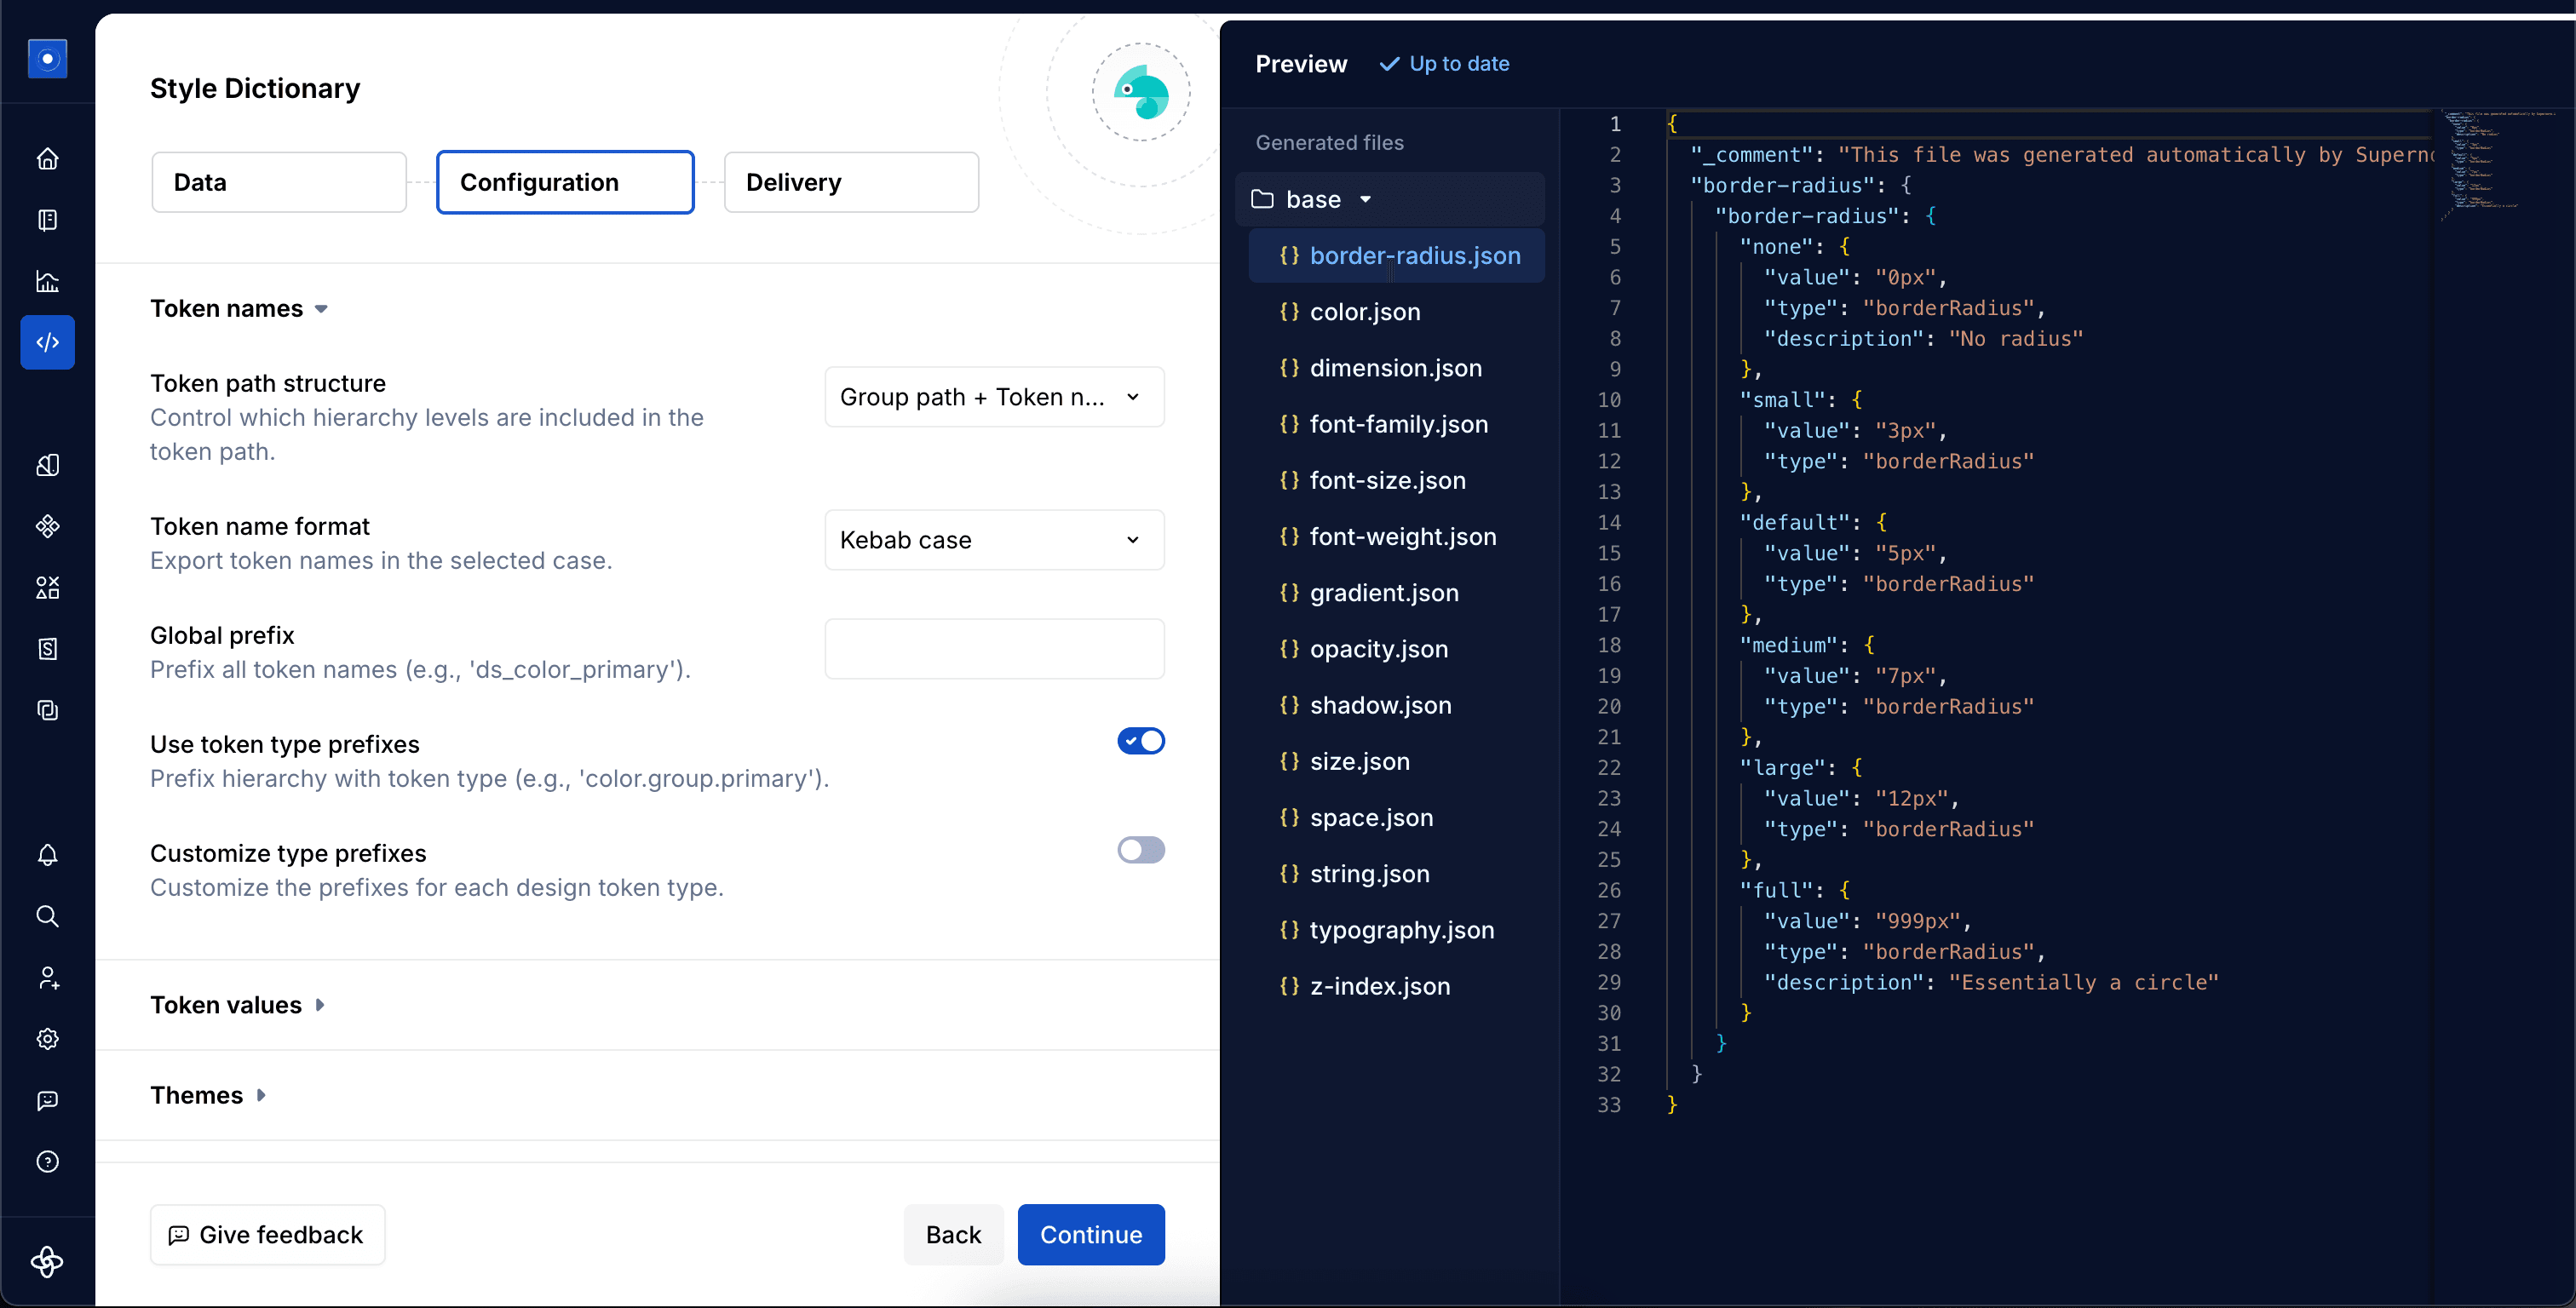Open color.json in generated files
This screenshot has width=2576, height=1308.
[1396, 311]
